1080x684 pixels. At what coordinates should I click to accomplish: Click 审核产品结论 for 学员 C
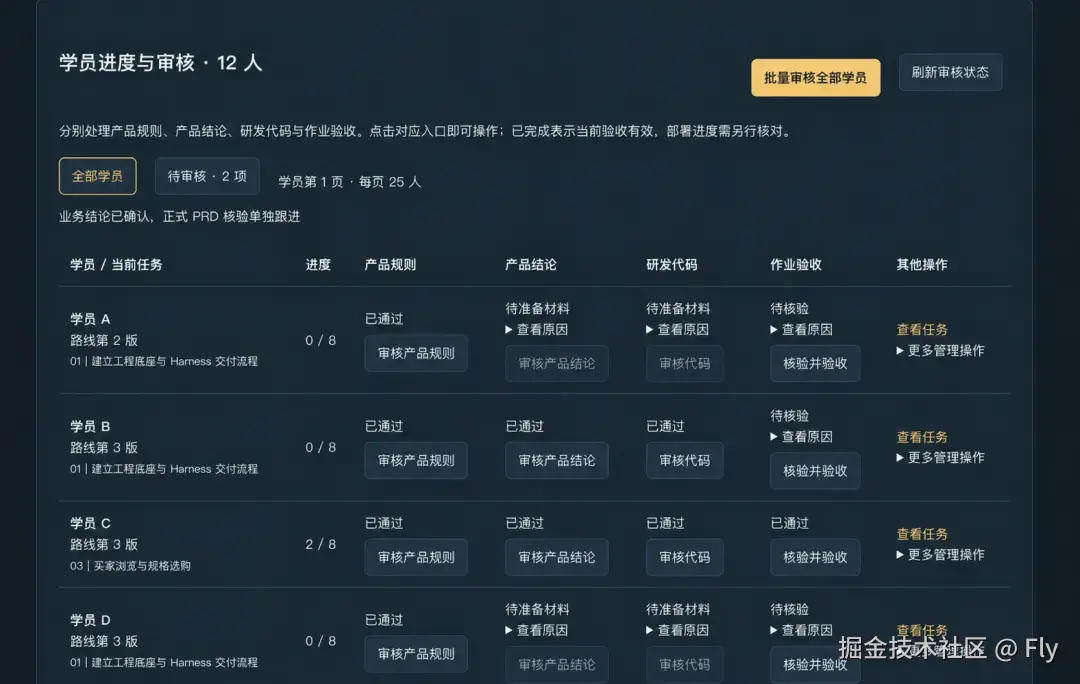[557, 557]
